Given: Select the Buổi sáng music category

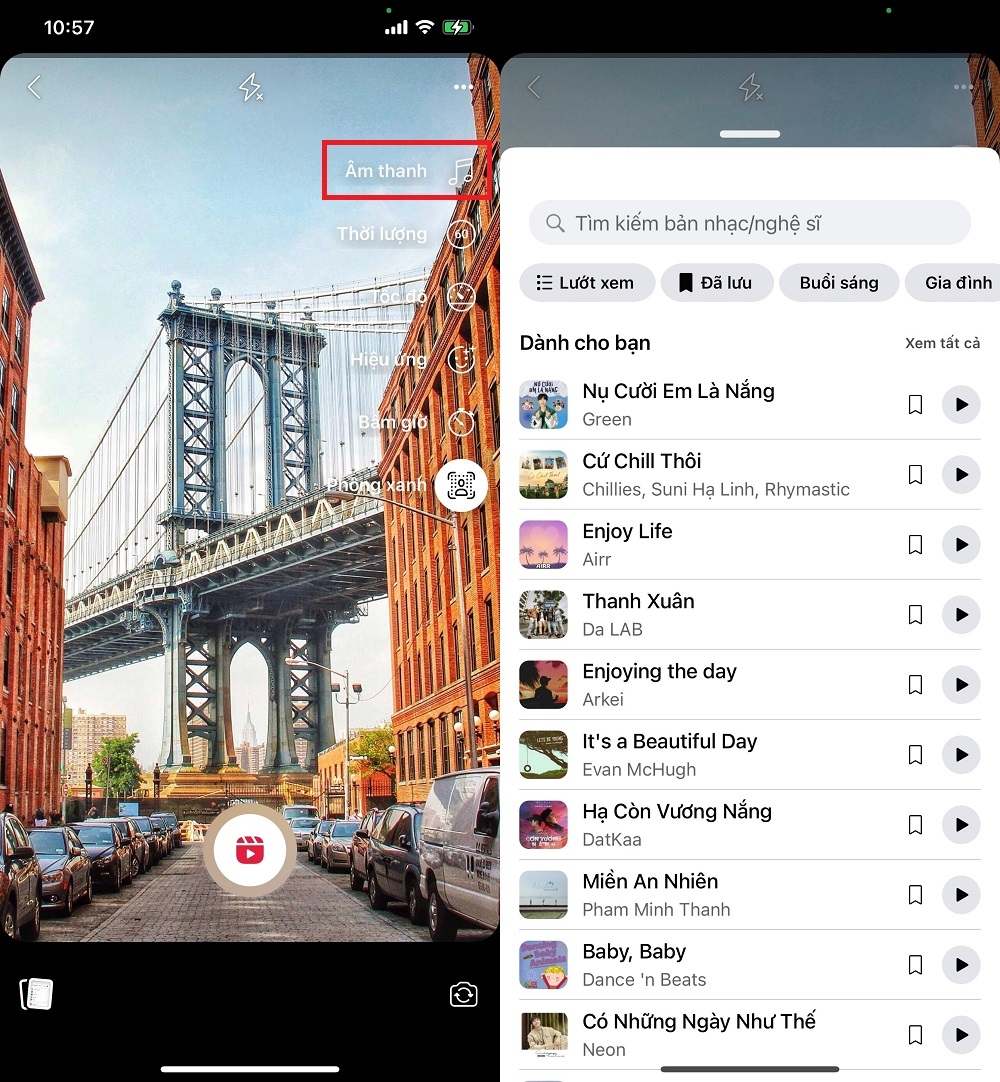Looking at the screenshot, I should click(x=839, y=282).
